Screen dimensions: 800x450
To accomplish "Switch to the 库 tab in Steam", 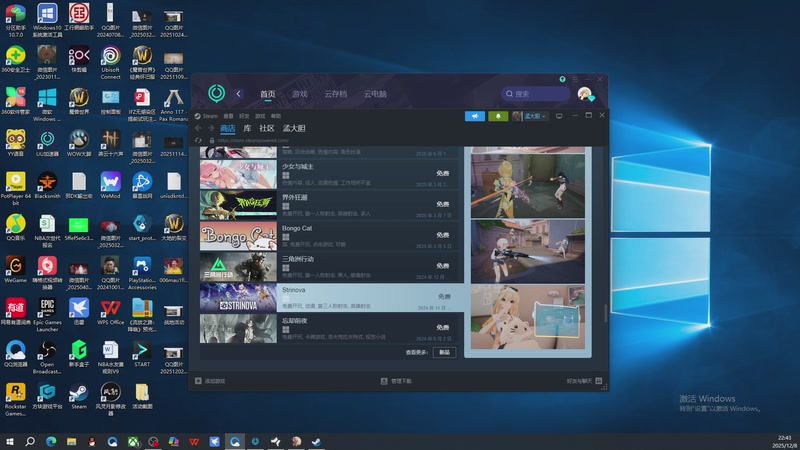I will pos(247,128).
